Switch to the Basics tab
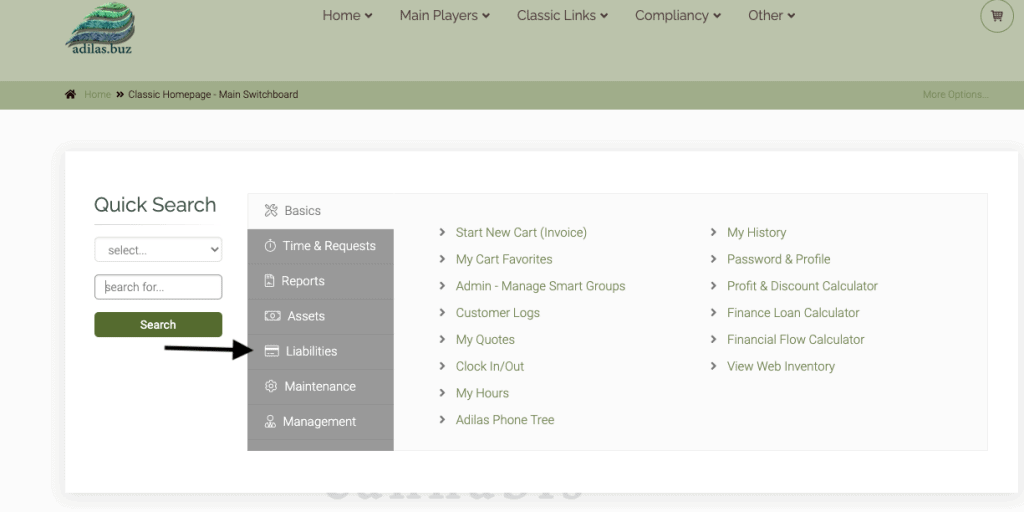The height and width of the screenshot is (512, 1024). click(321, 211)
